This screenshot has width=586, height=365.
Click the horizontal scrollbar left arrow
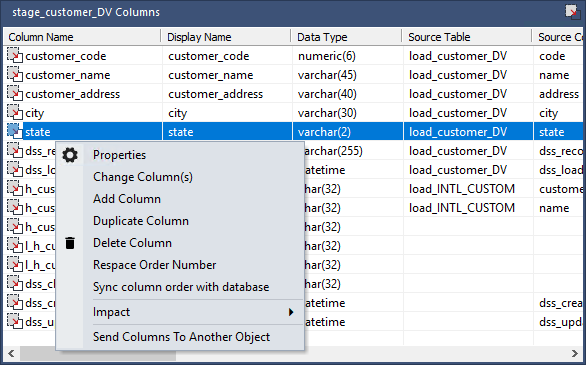pos(11,353)
